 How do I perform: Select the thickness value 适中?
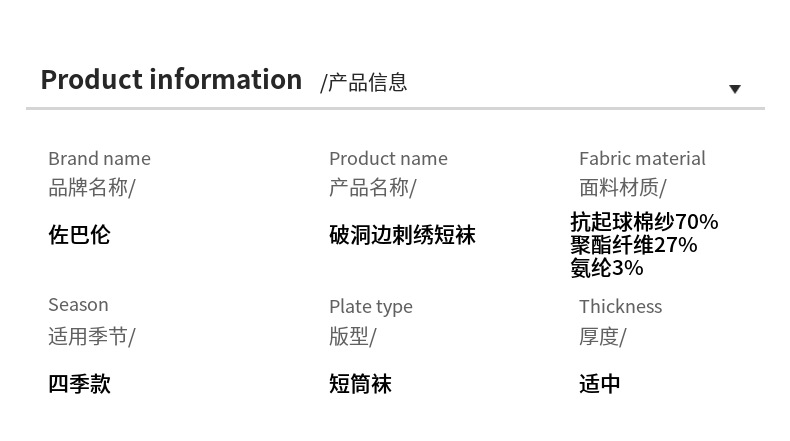(600, 383)
